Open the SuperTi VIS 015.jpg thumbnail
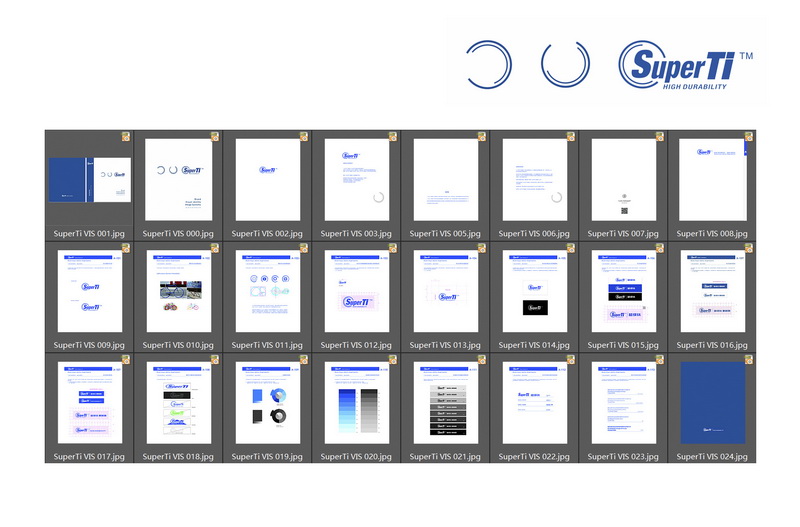 point(624,291)
